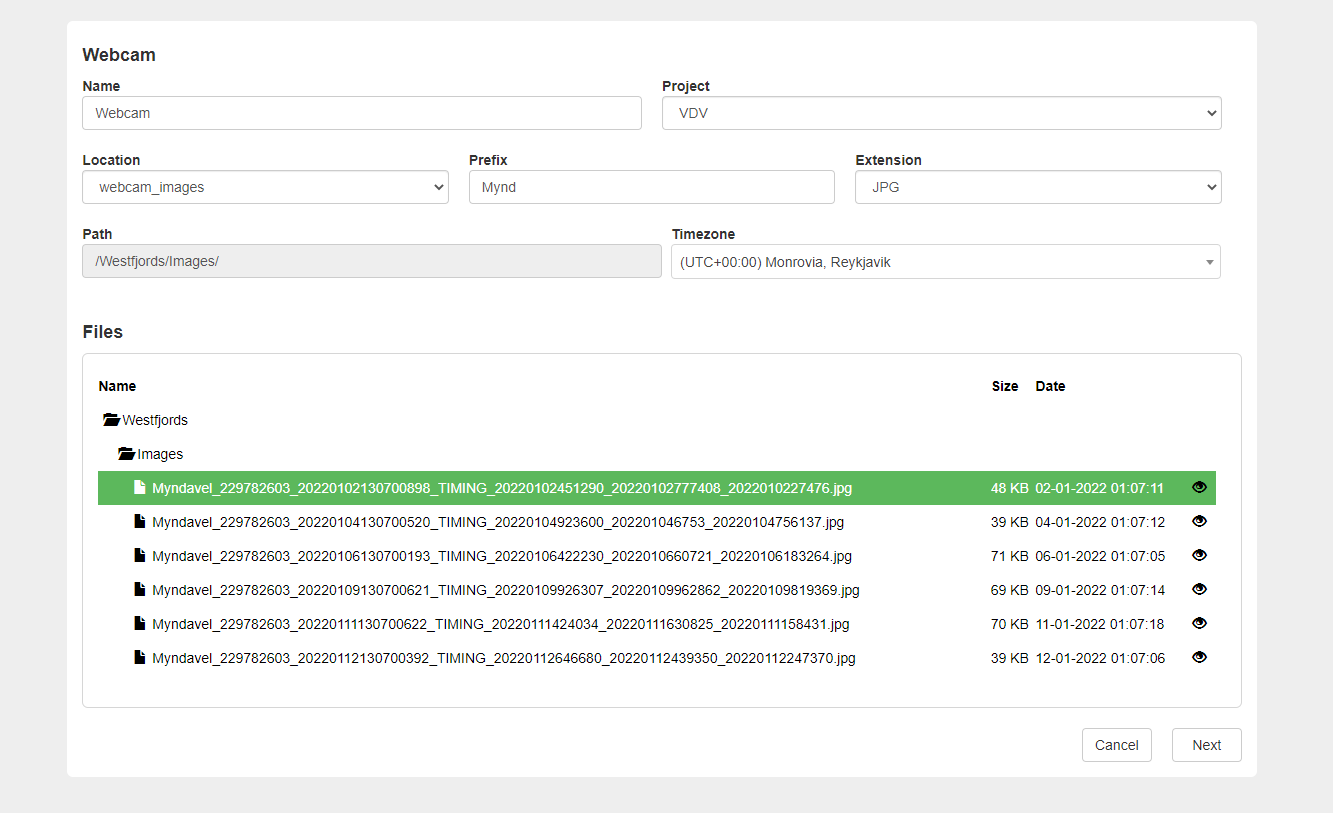Click the eye icon on the 09-01-2022 file row
This screenshot has height=813, width=1333.
click(1199, 590)
